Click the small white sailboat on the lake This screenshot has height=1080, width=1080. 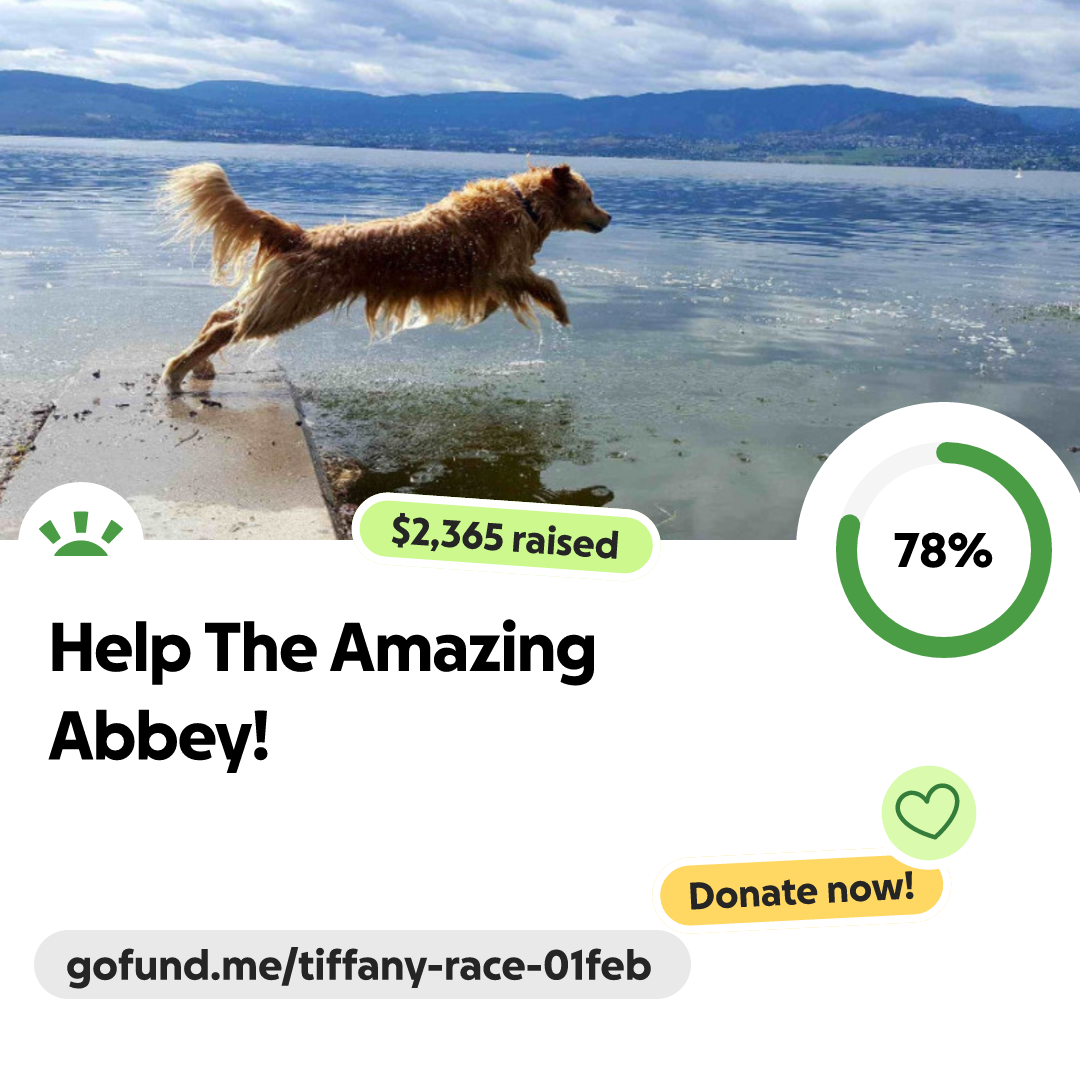click(1019, 174)
